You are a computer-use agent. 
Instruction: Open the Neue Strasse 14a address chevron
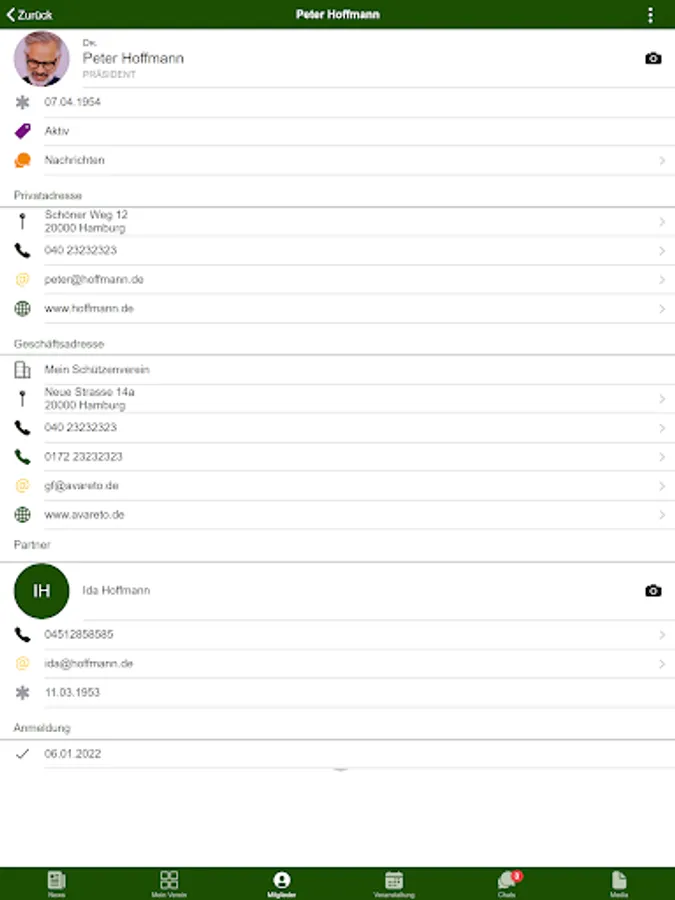(x=662, y=399)
